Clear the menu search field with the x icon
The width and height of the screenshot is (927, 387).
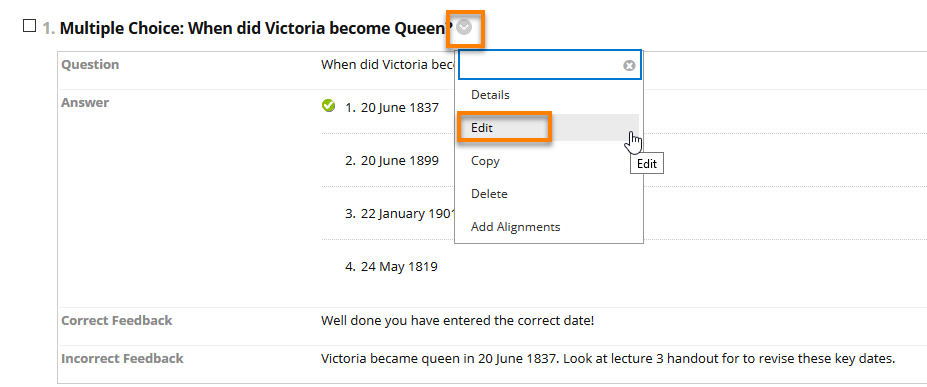629,66
